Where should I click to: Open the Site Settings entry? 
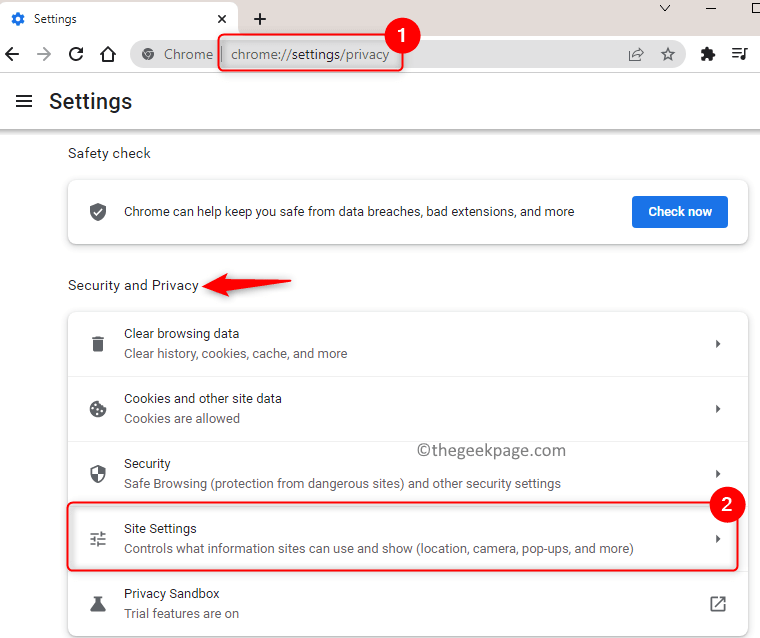click(408, 539)
